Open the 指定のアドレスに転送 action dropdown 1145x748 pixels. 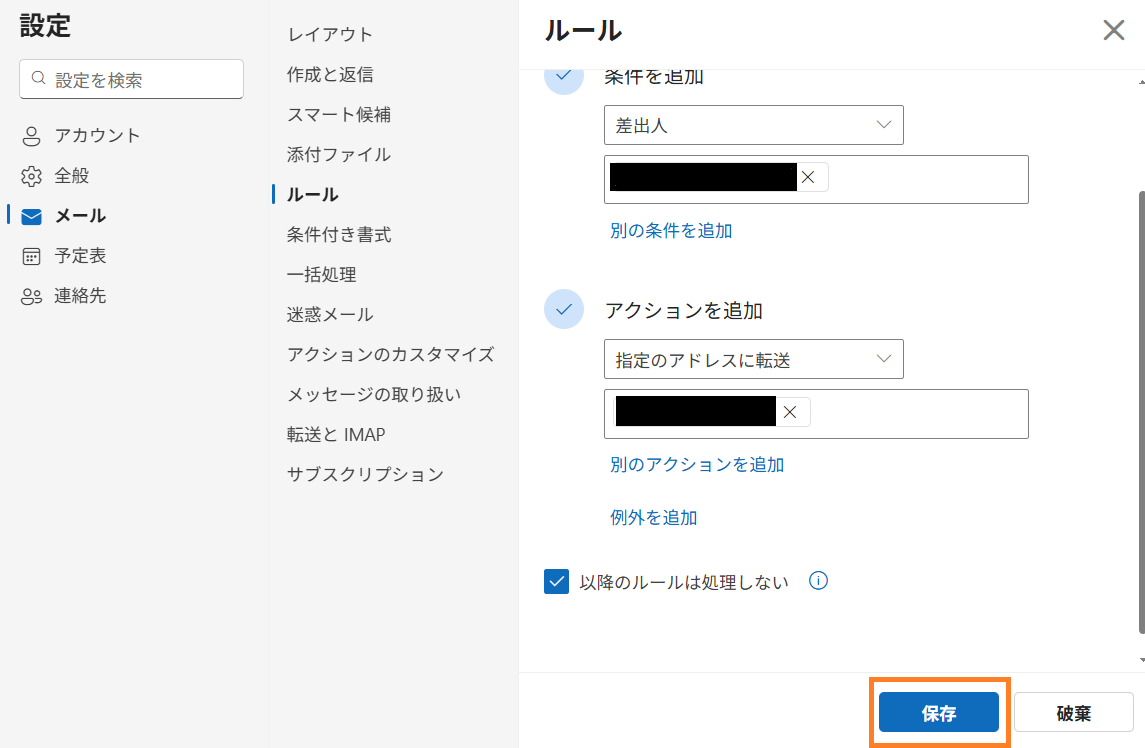[753, 359]
